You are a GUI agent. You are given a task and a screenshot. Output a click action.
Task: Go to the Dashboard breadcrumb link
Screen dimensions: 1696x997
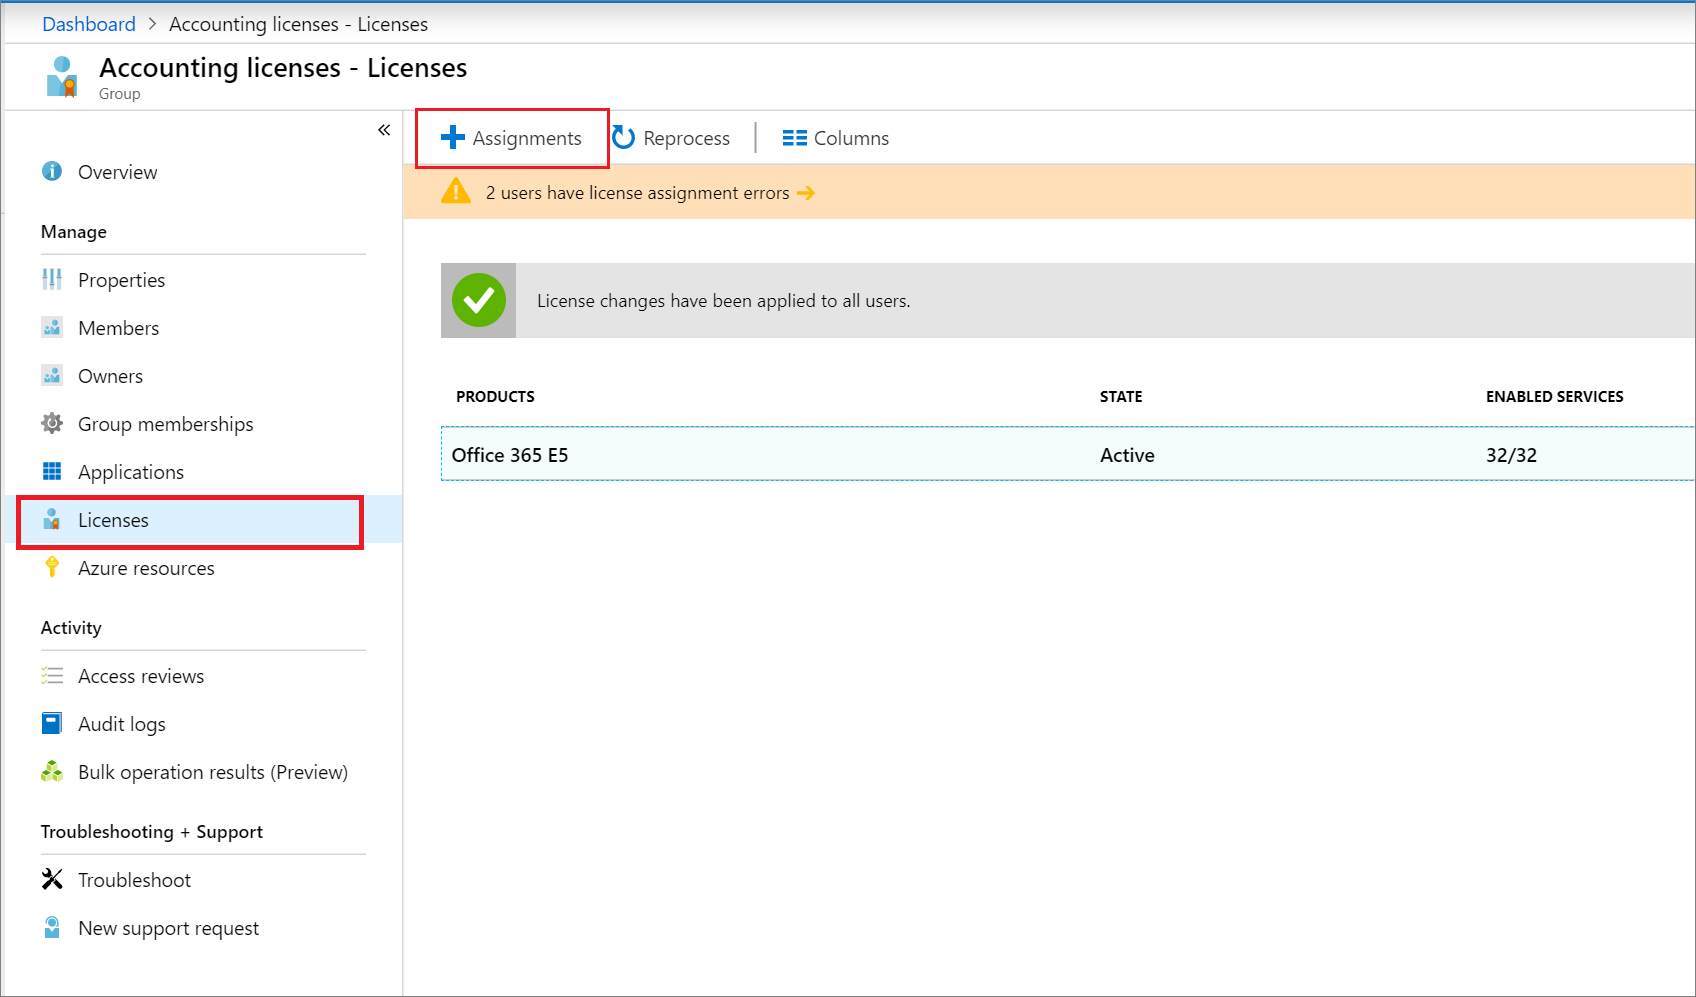[89, 24]
